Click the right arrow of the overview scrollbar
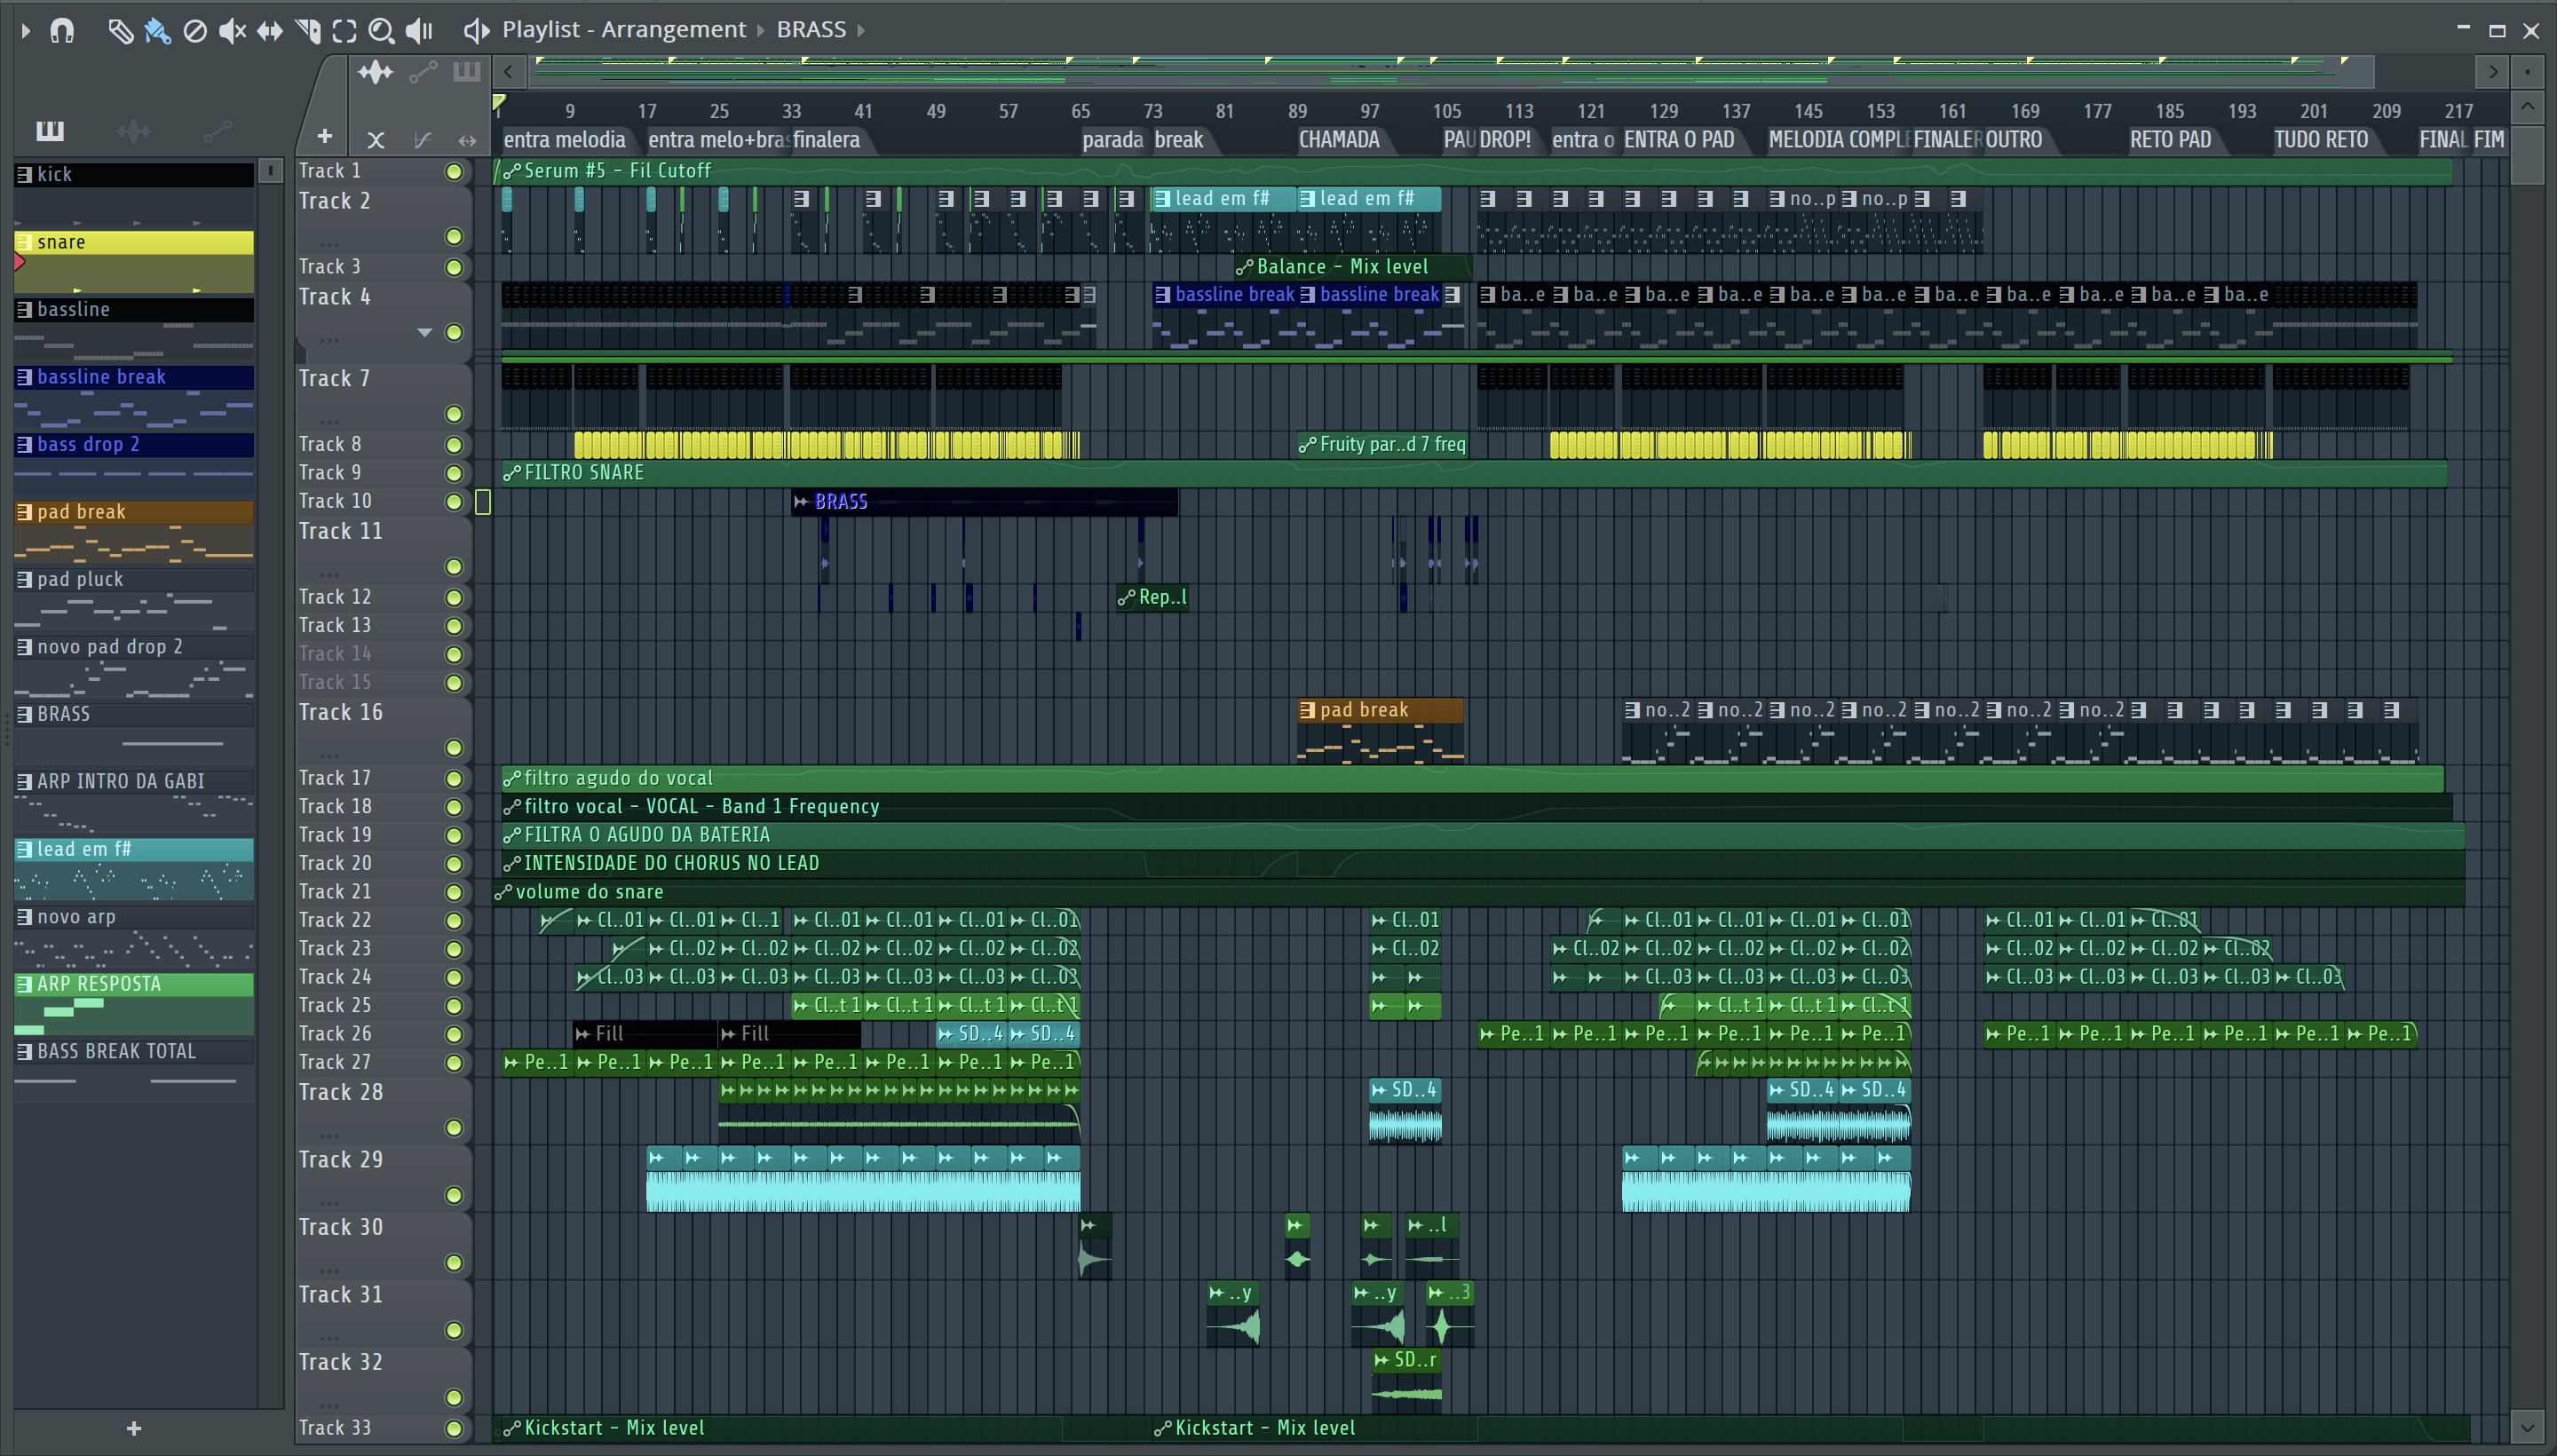Viewport: 2557px width, 1456px height. [x=2493, y=72]
